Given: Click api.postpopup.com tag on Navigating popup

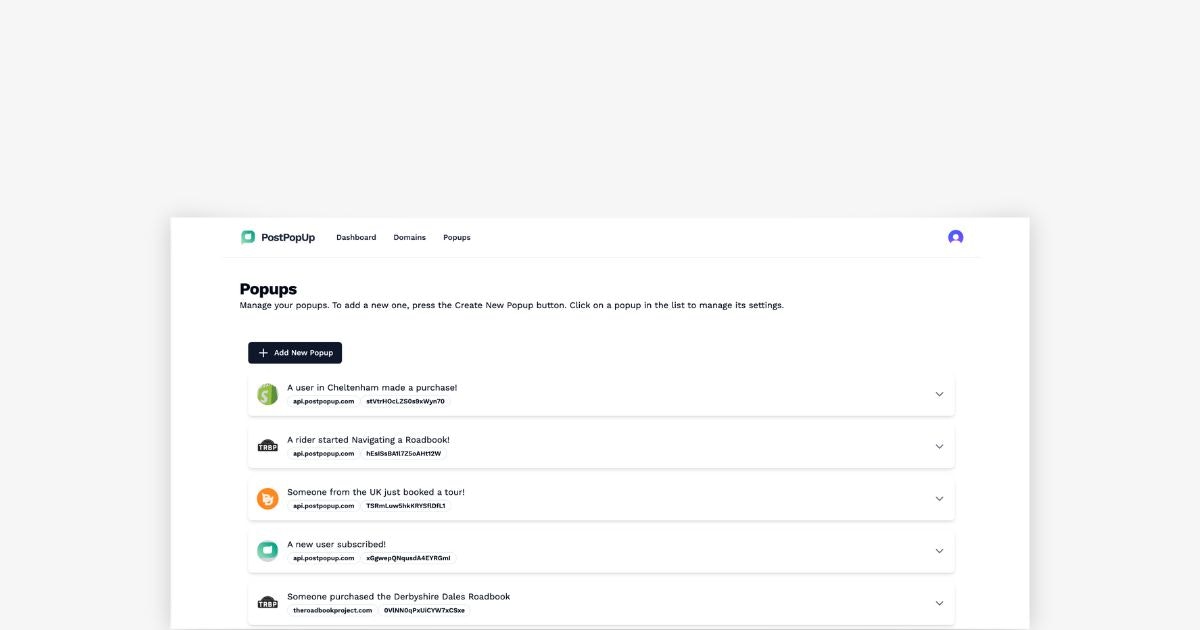Looking at the screenshot, I should pyautogui.click(x=323, y=453).
